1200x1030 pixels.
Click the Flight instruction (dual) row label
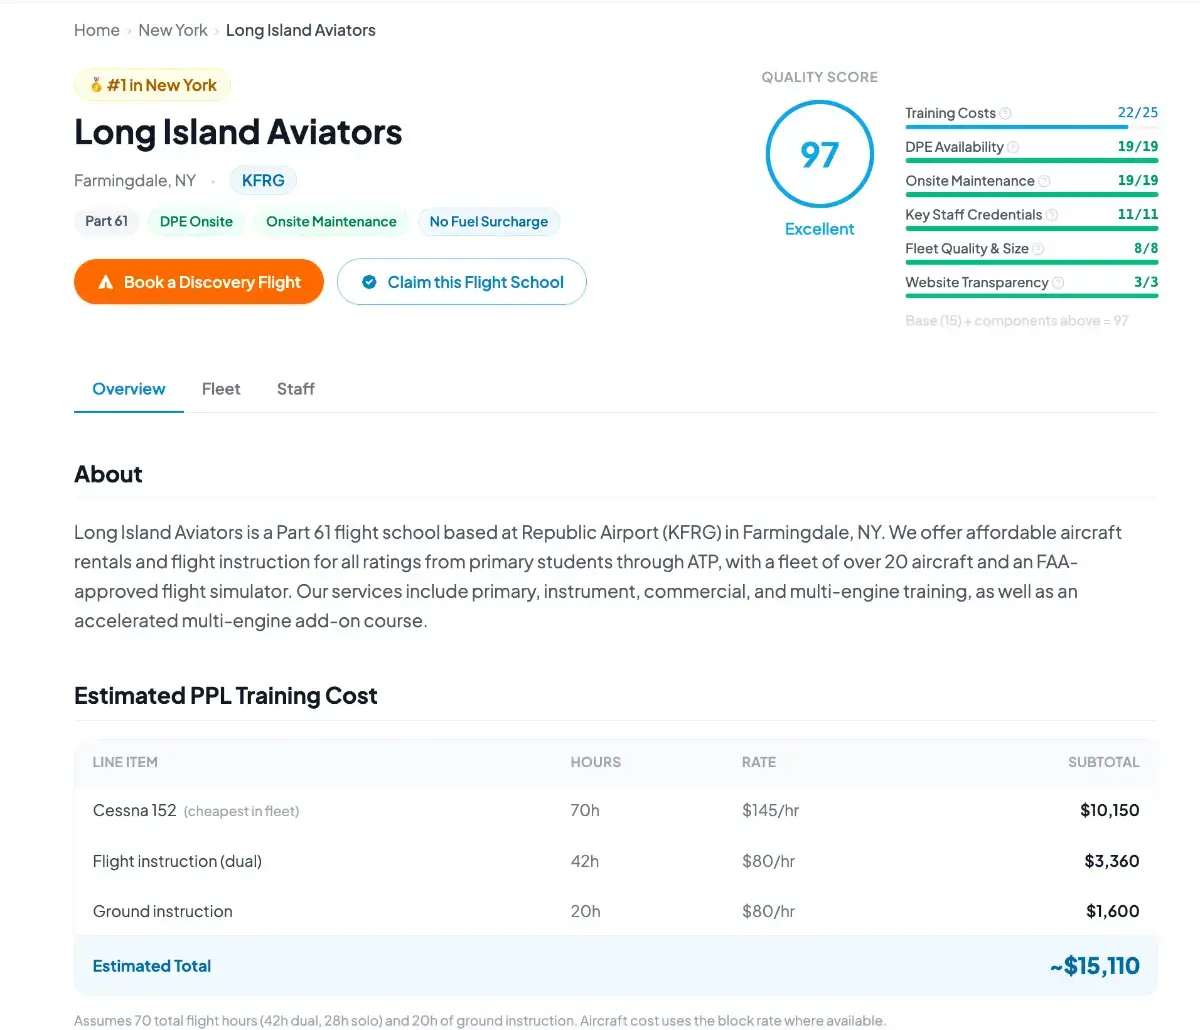click(x=177, y=861)
